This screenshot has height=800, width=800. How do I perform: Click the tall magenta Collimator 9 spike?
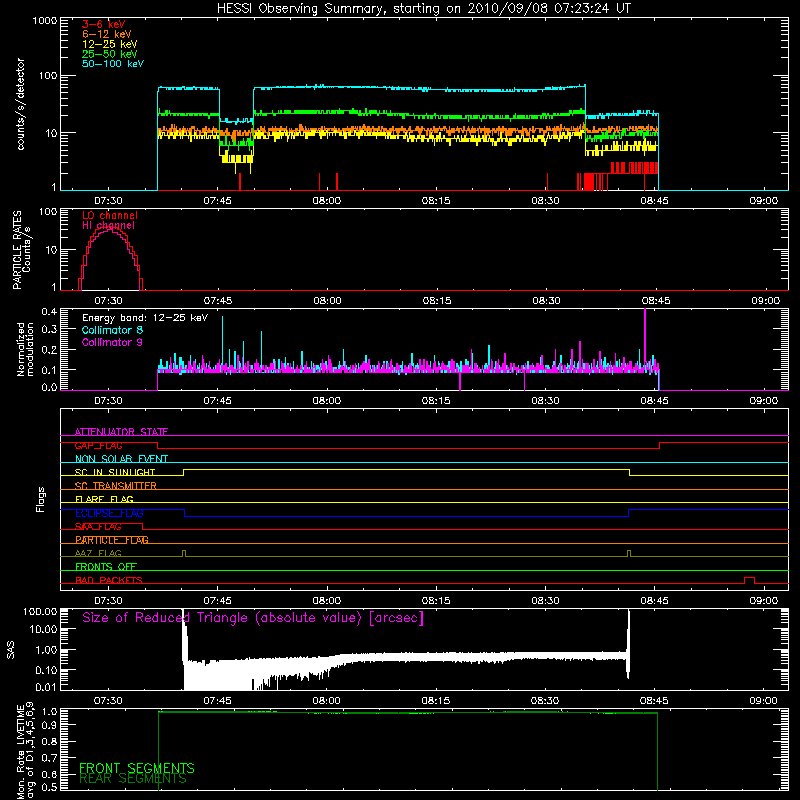tap(645, 337)
